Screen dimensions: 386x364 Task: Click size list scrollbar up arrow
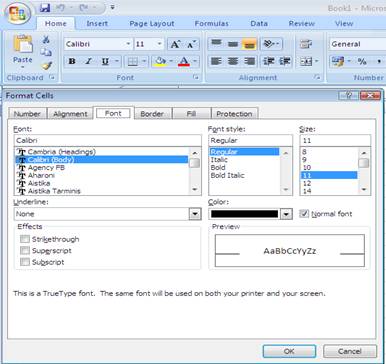[364, 153]
